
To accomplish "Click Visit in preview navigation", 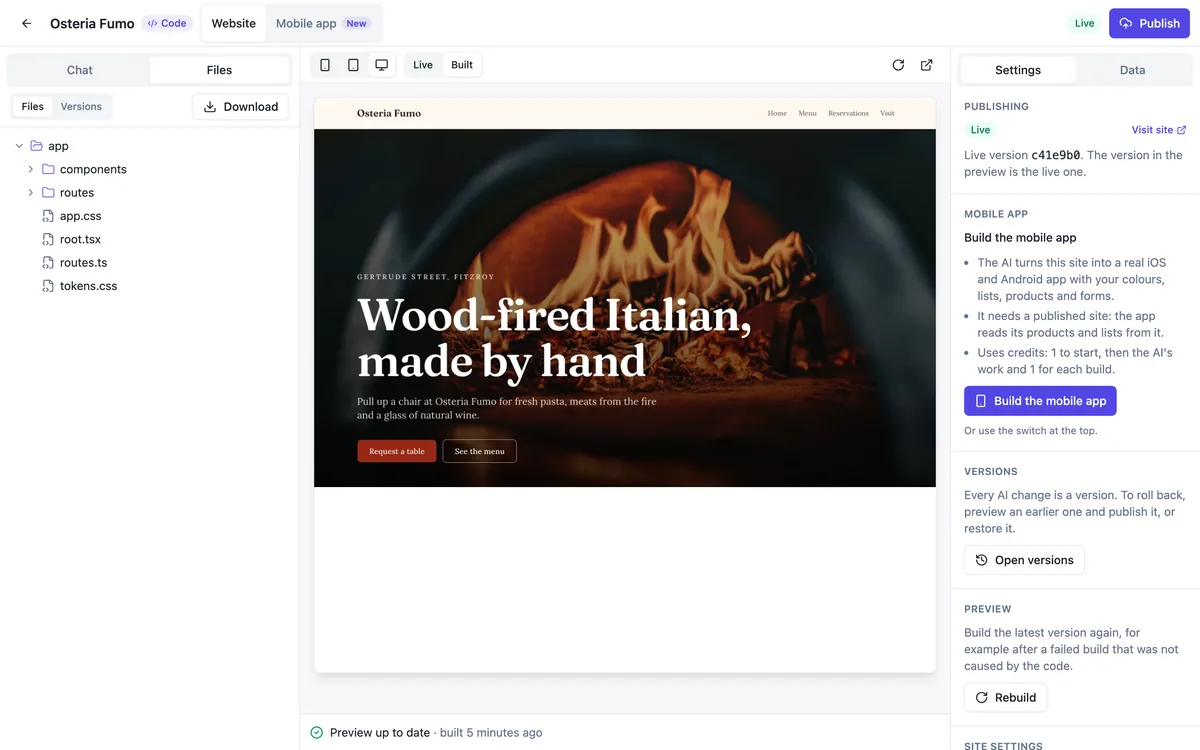I will [887, 113].
